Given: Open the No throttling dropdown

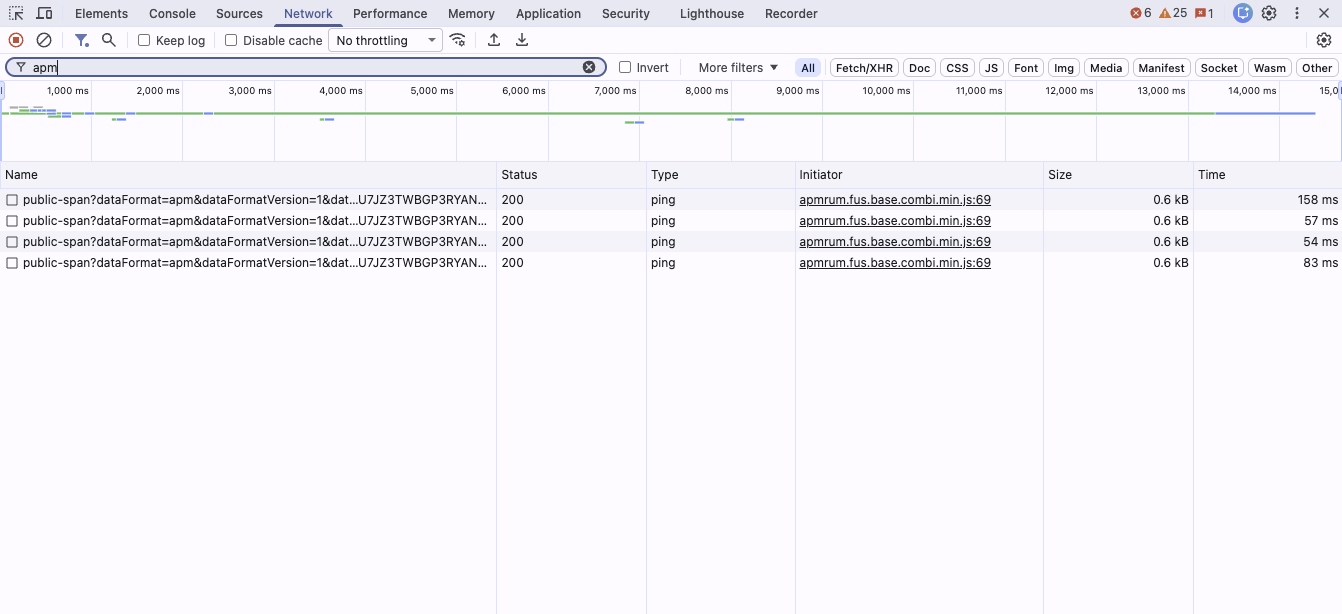Looking at the screenshot, I should (385, 40).
